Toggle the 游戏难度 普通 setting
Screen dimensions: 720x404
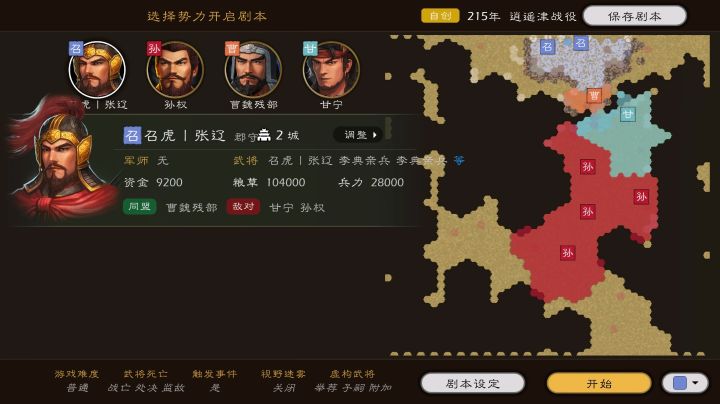77,381
